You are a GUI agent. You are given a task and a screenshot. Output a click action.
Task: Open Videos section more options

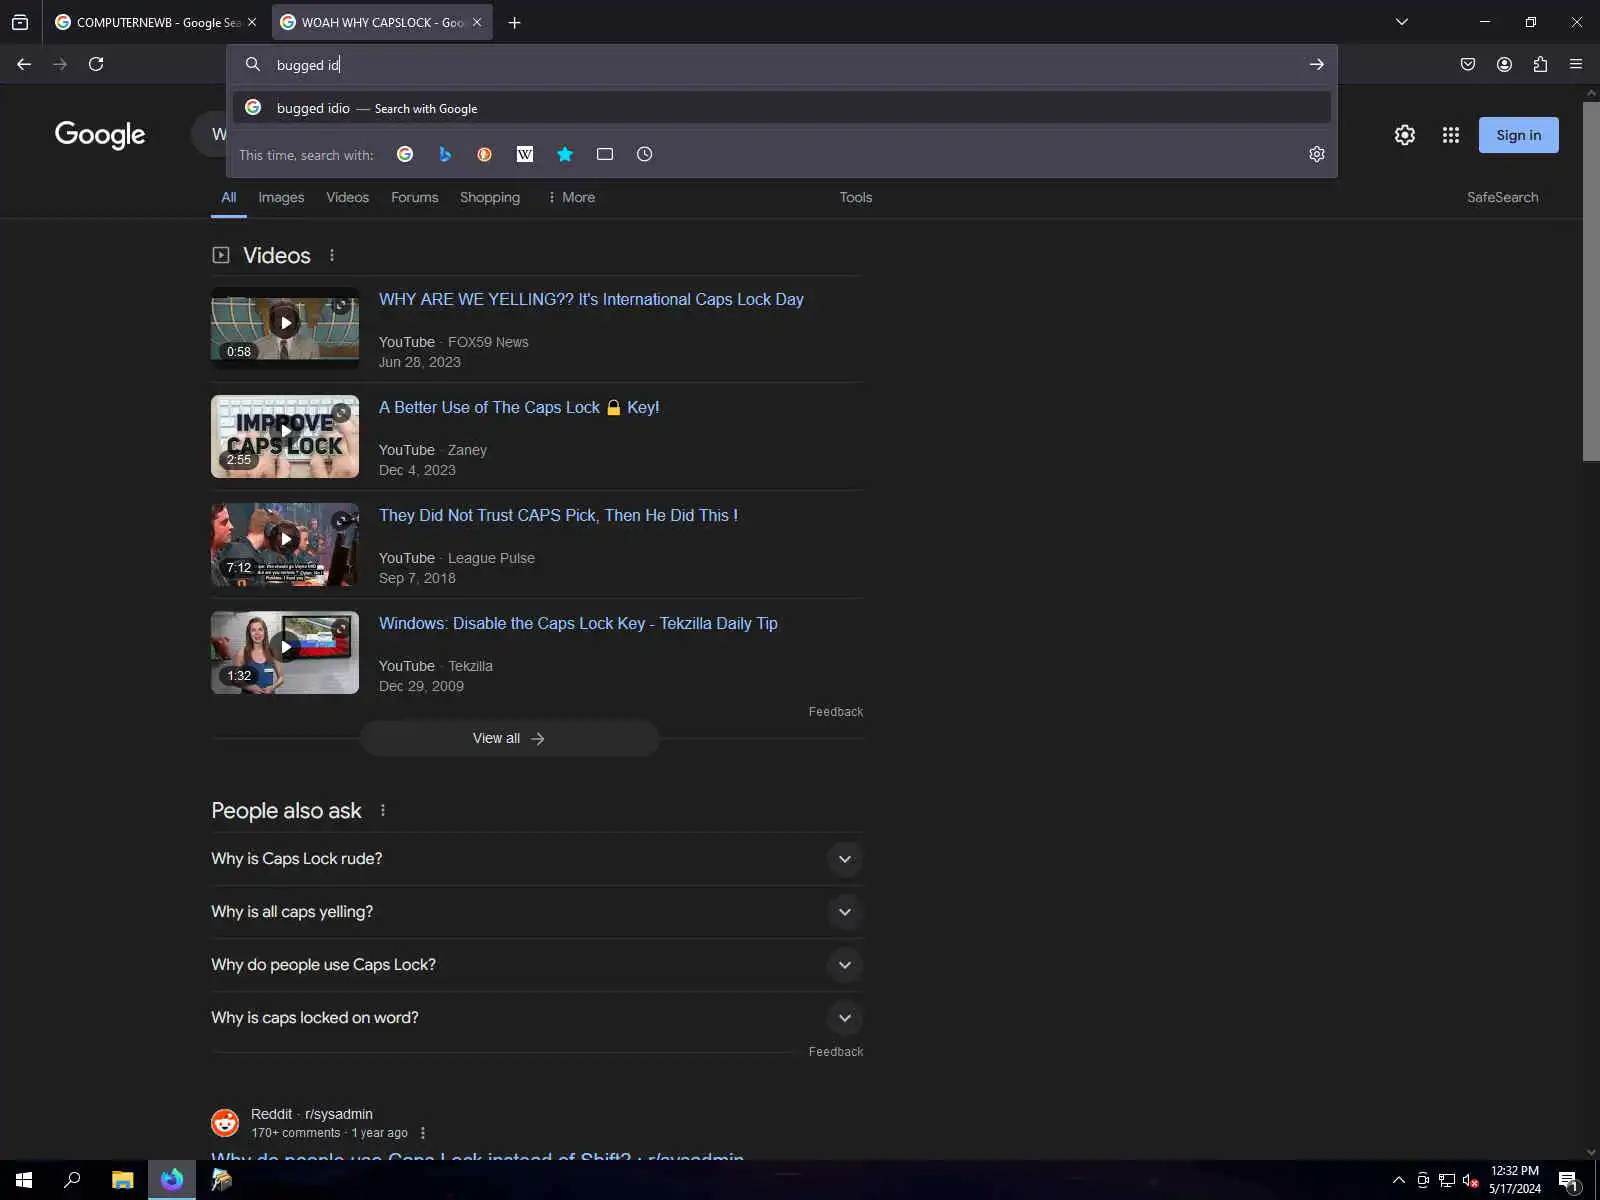tap(332, 256)
